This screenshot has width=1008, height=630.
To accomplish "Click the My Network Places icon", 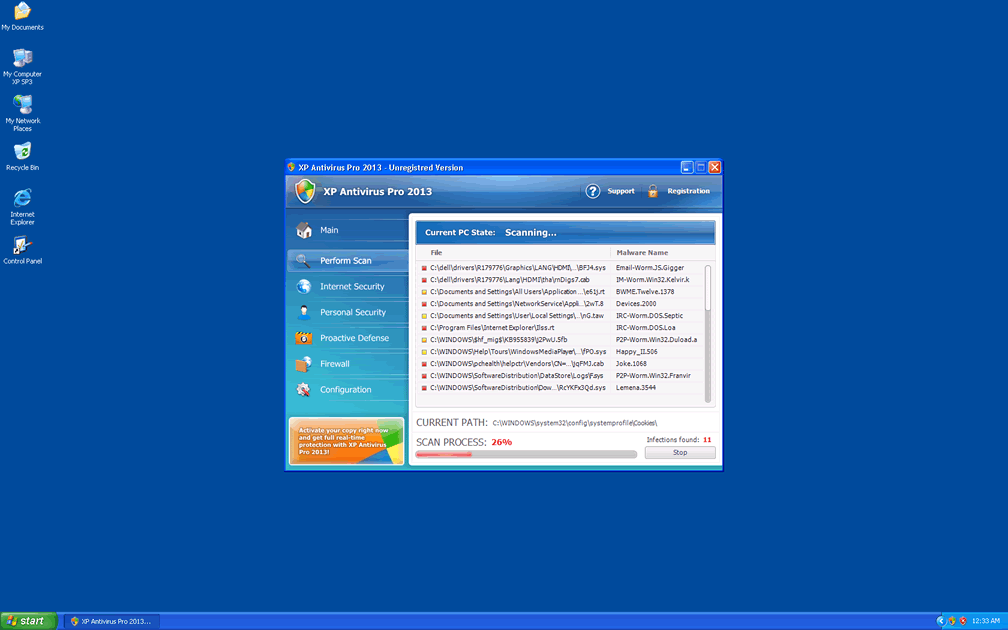I will coord(22,105).
